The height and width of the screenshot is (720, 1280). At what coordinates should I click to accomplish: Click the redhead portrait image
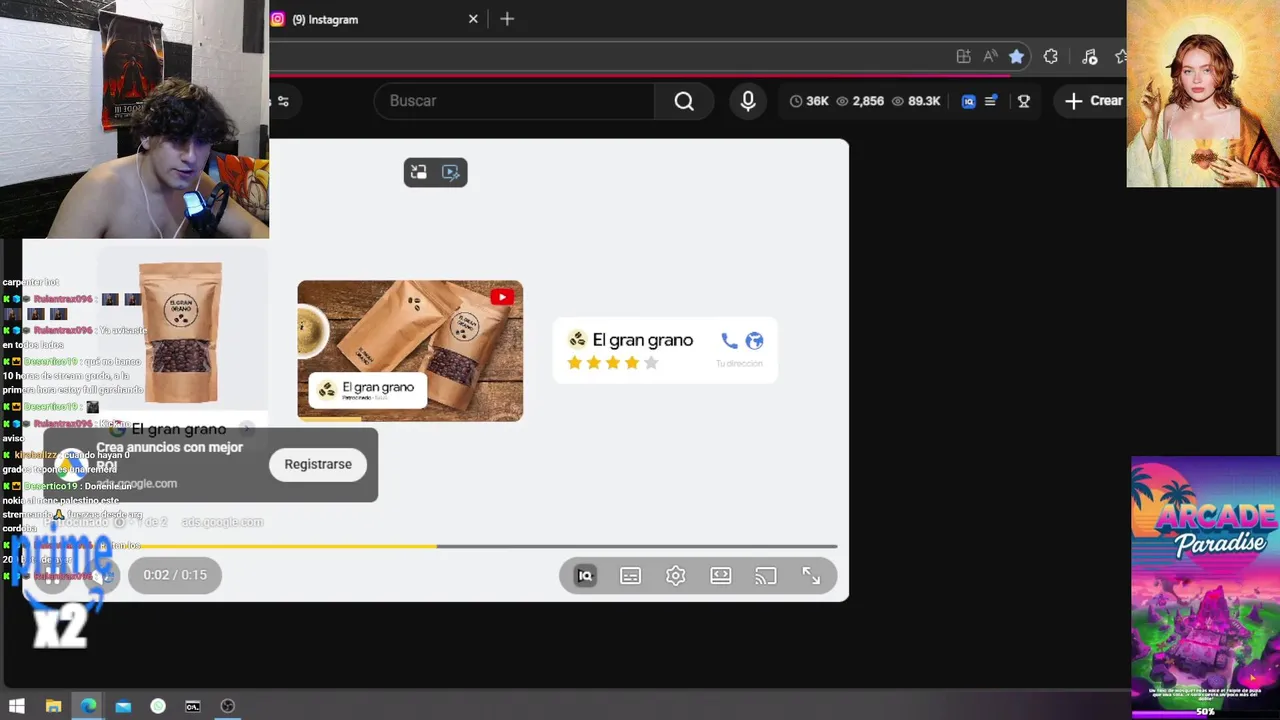(1203, 94)
